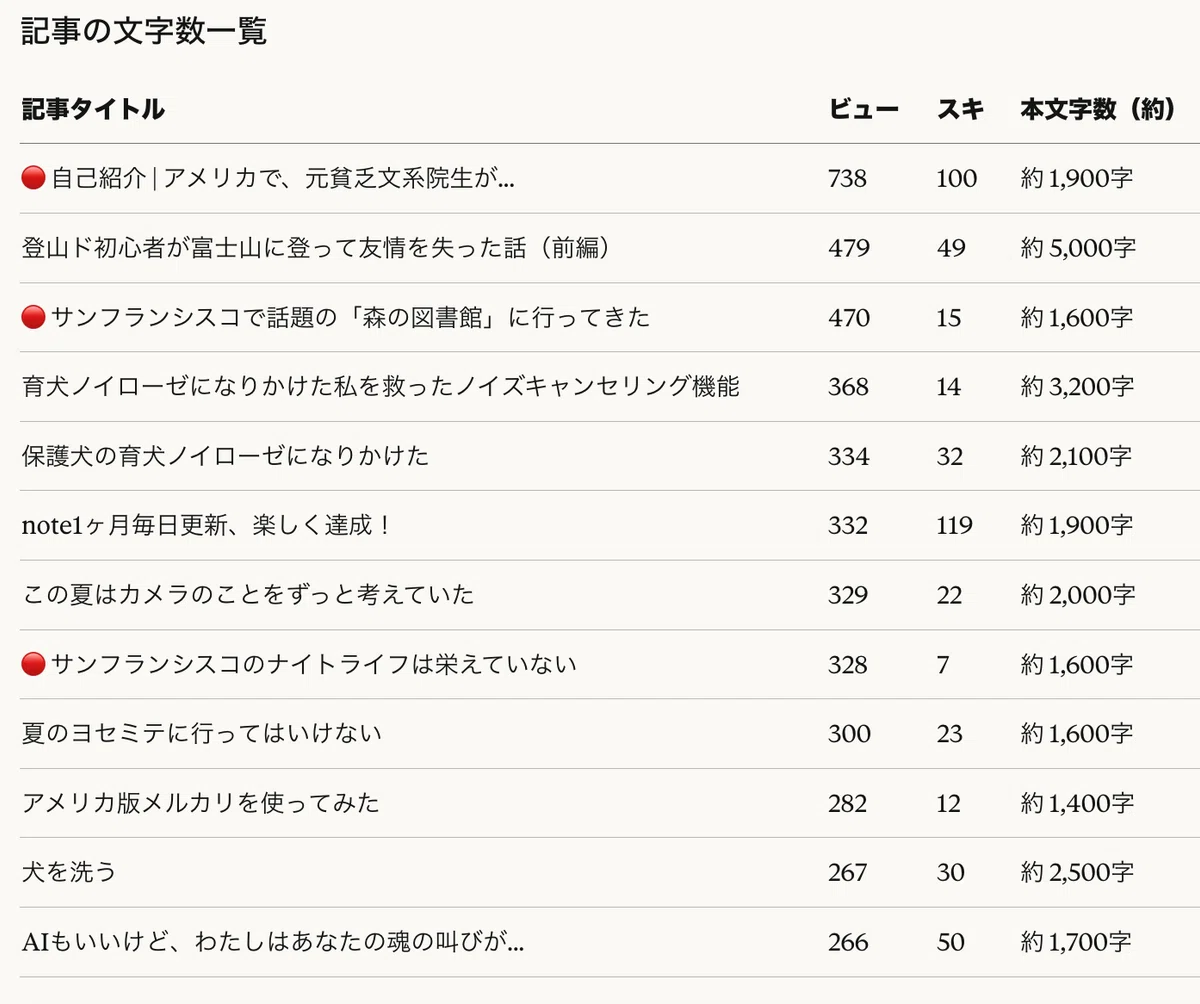
Task: Click red circle icon beside ナイトライフ article
Action: (33, 664)
